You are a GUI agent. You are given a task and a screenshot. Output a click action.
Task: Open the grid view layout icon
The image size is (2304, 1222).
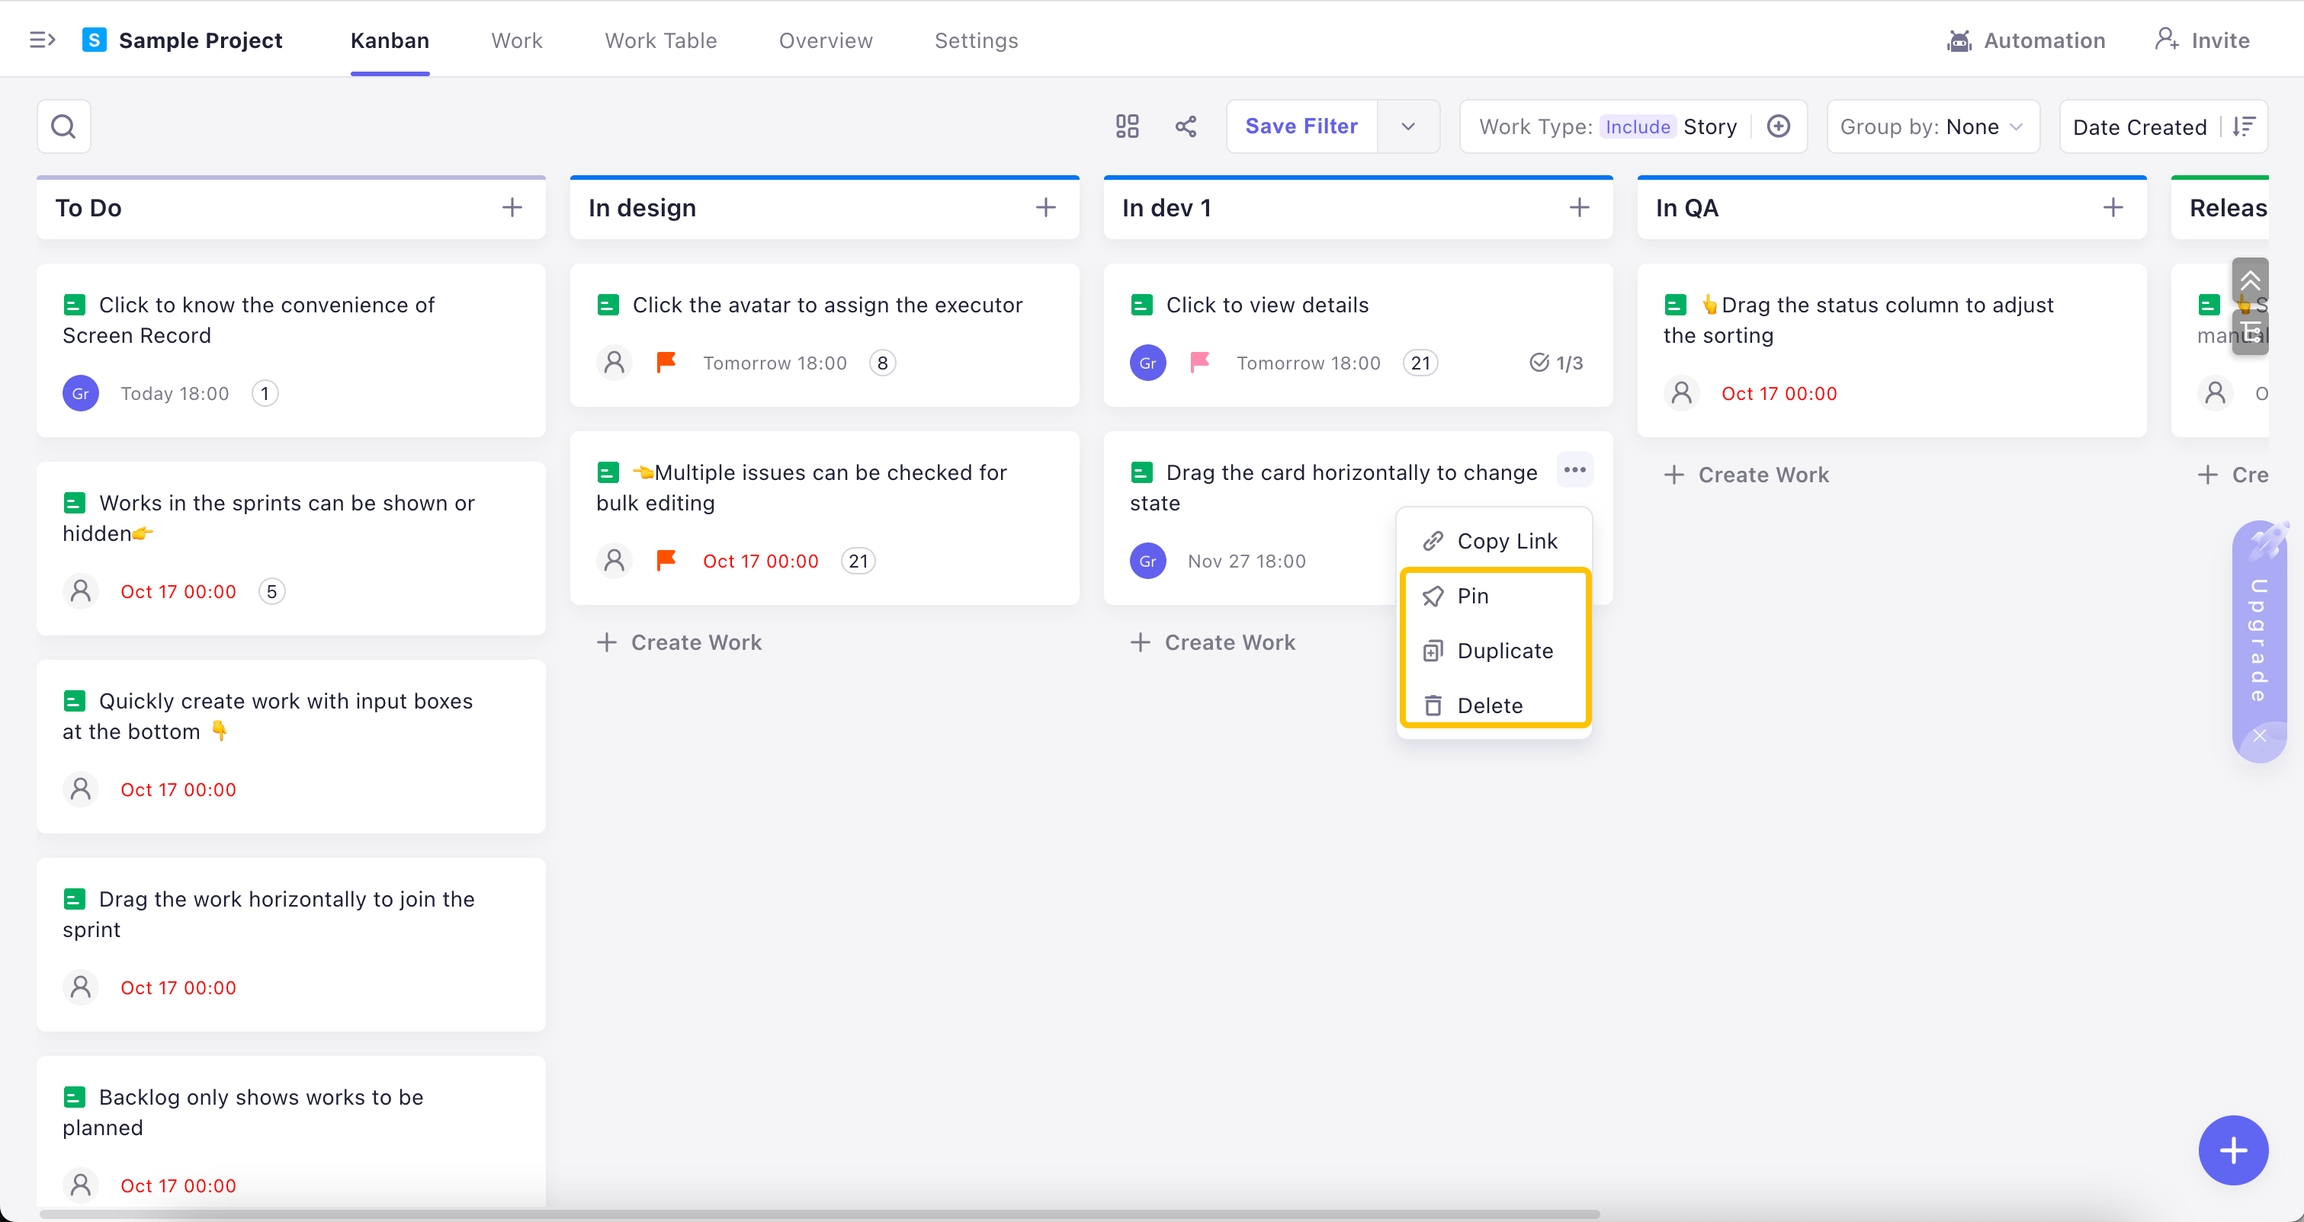1127,127
